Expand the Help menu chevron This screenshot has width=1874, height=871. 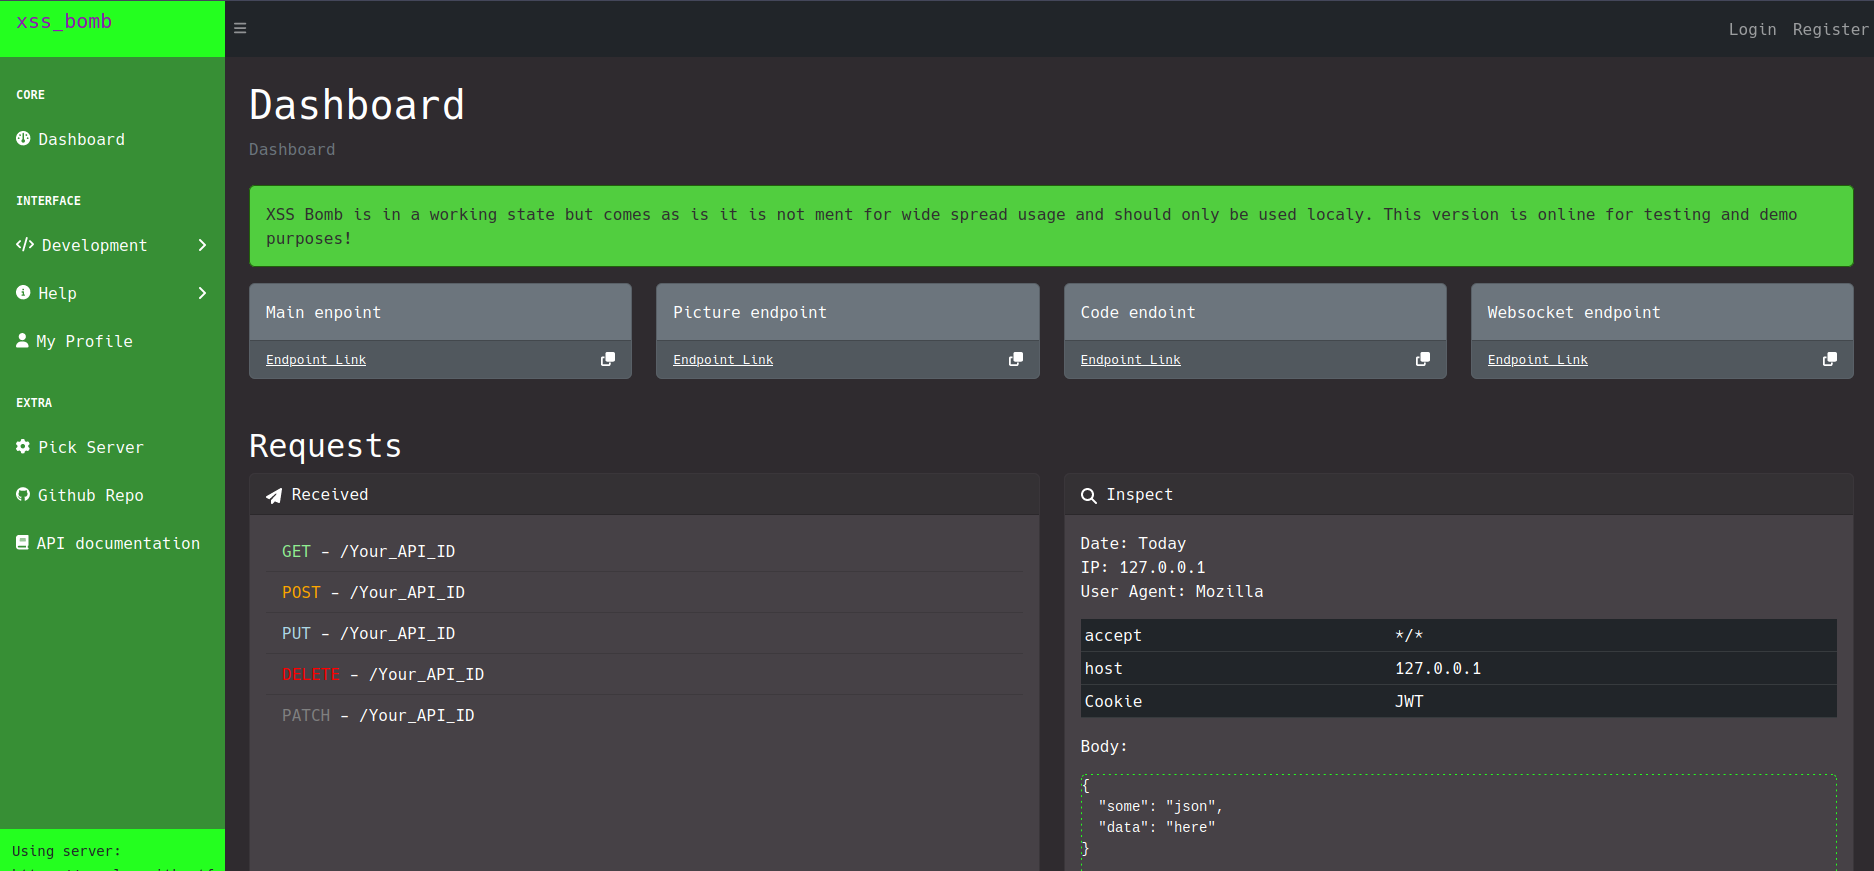coord(202,293)
